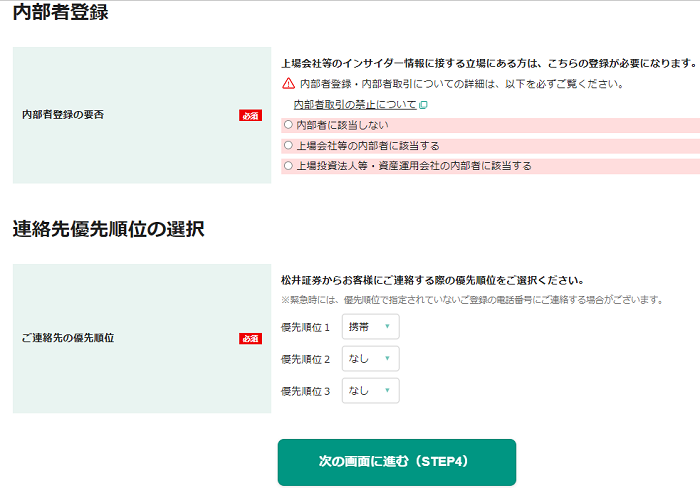This screenshot has width=700, height=488.
Task: Click the sentence starting with 上場会社等のインサイダー情報
Action: pyautogui.click(x=489, y=63)
